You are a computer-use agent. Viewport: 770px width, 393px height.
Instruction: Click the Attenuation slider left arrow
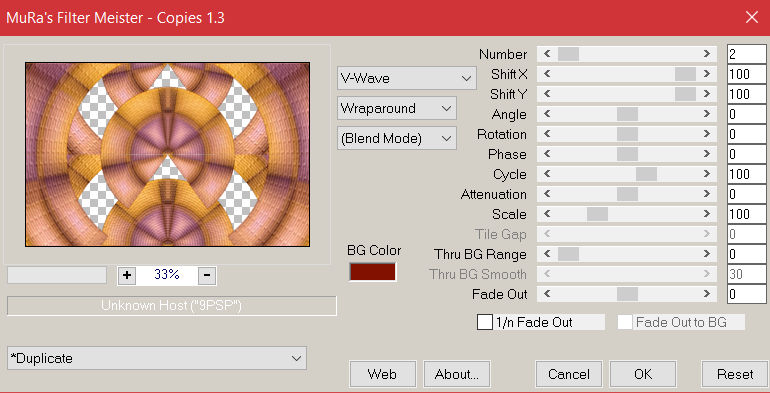point(547,194)
